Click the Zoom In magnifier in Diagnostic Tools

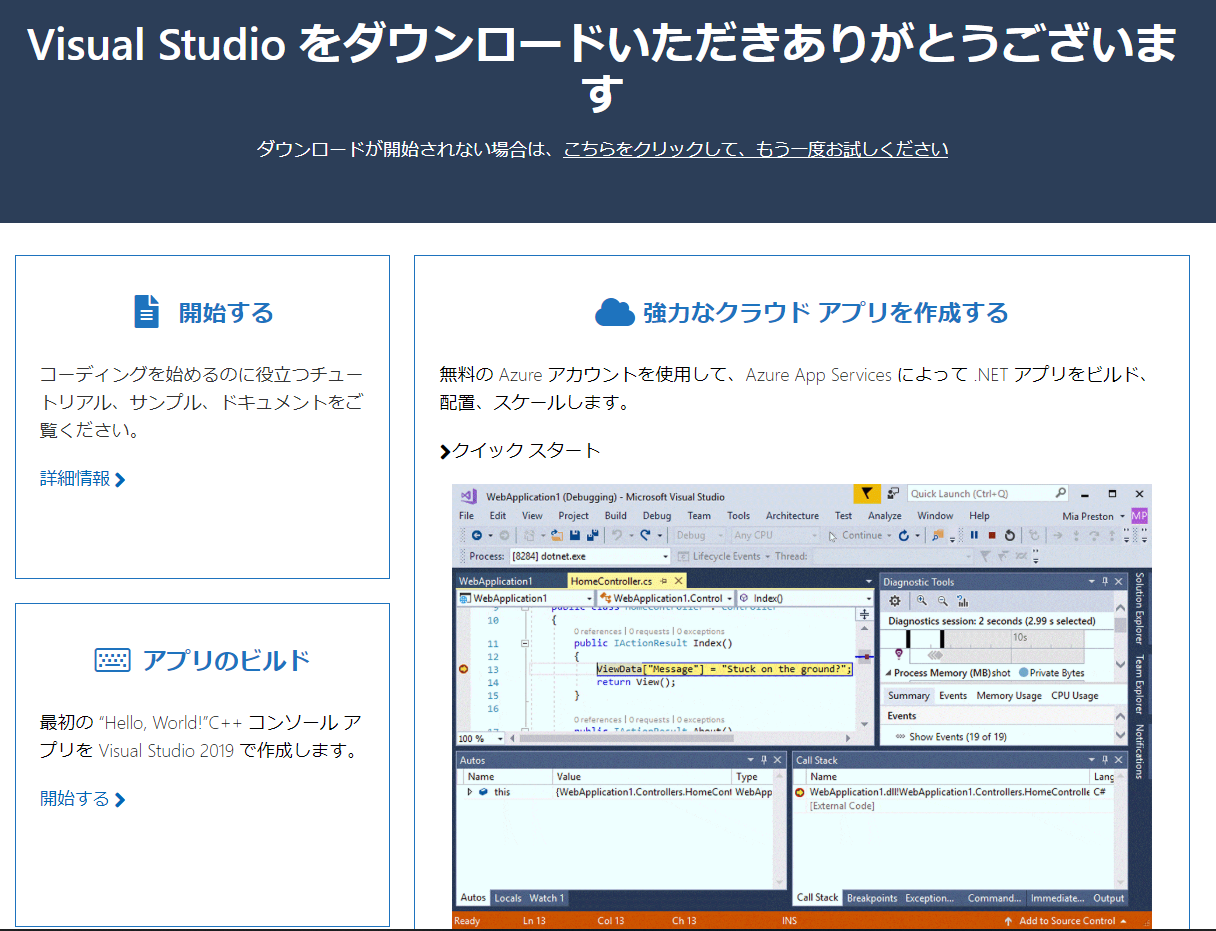pos(921,601)
